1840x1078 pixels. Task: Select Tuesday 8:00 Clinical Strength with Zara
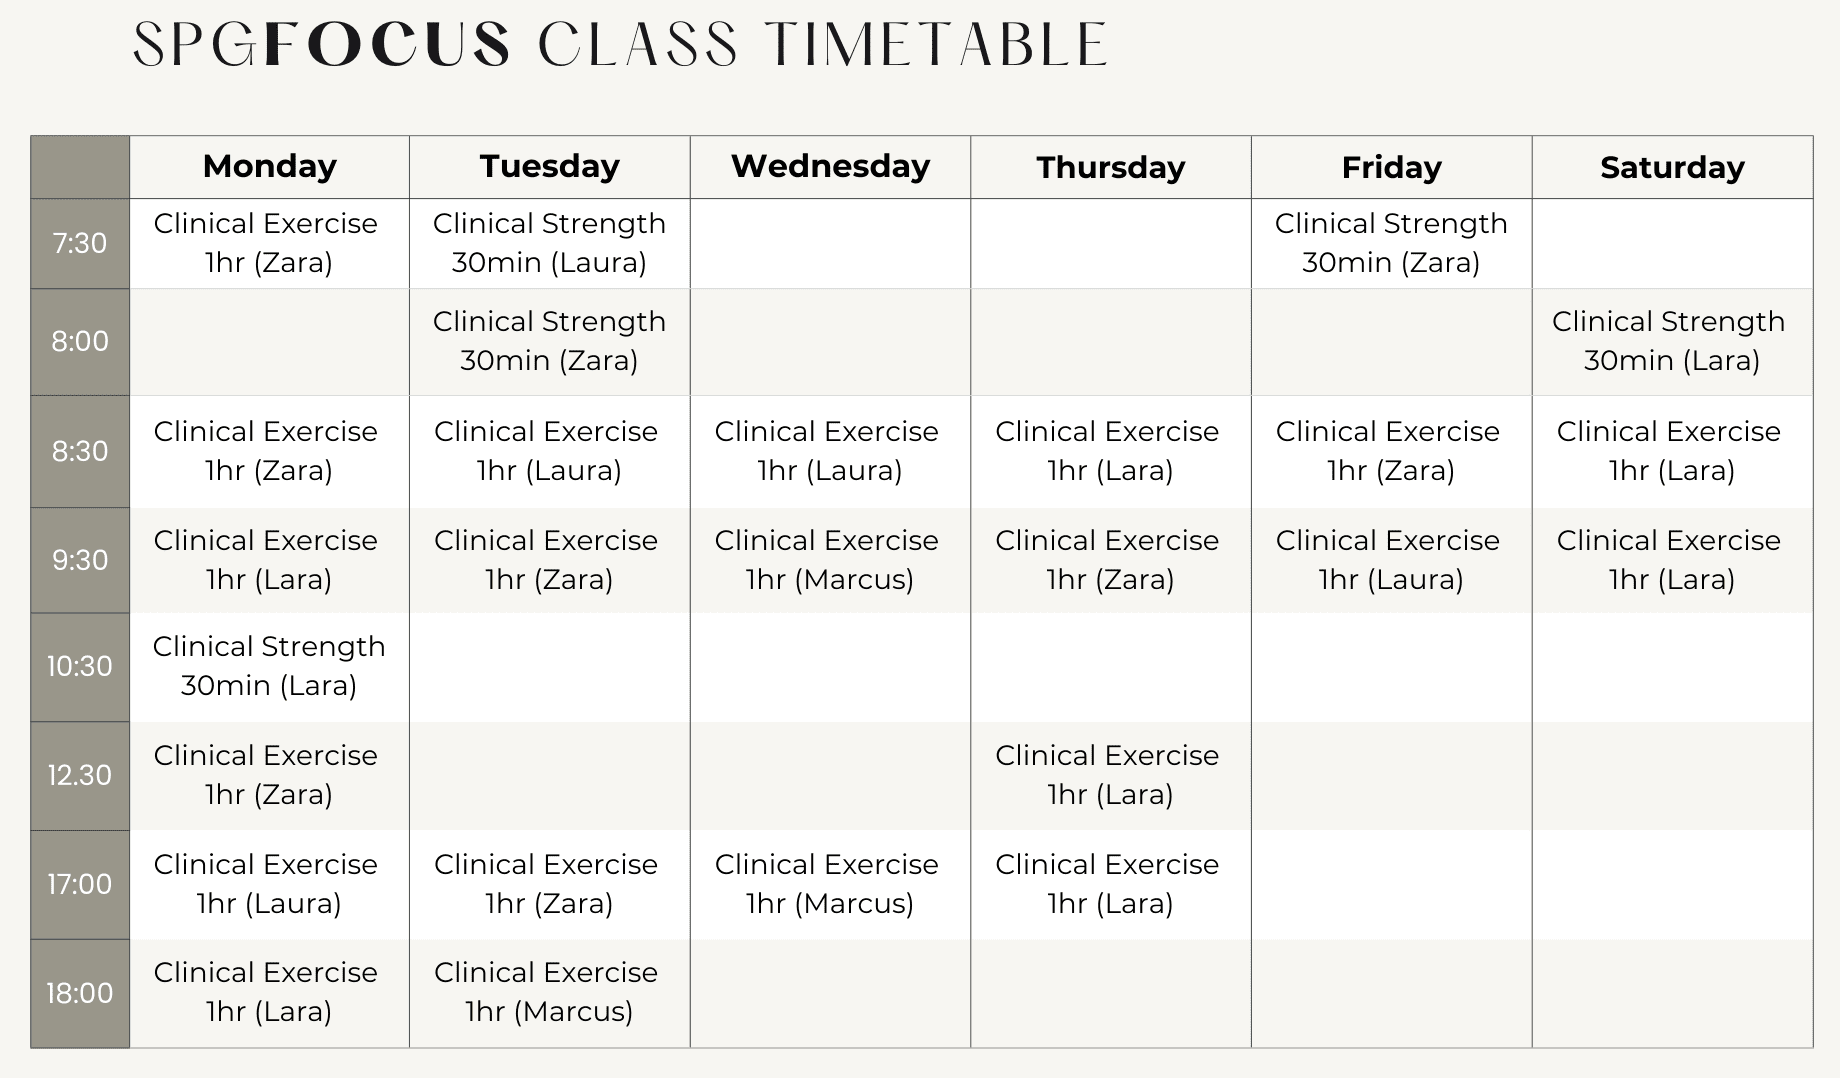[x=549, y=341]
